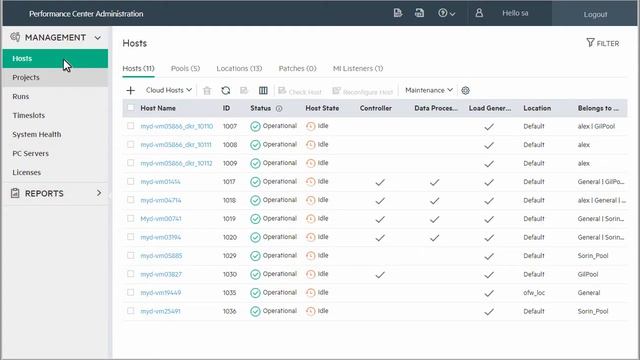
Task: Click the Idle state icon for host 1030
Action: coord(311,274)
